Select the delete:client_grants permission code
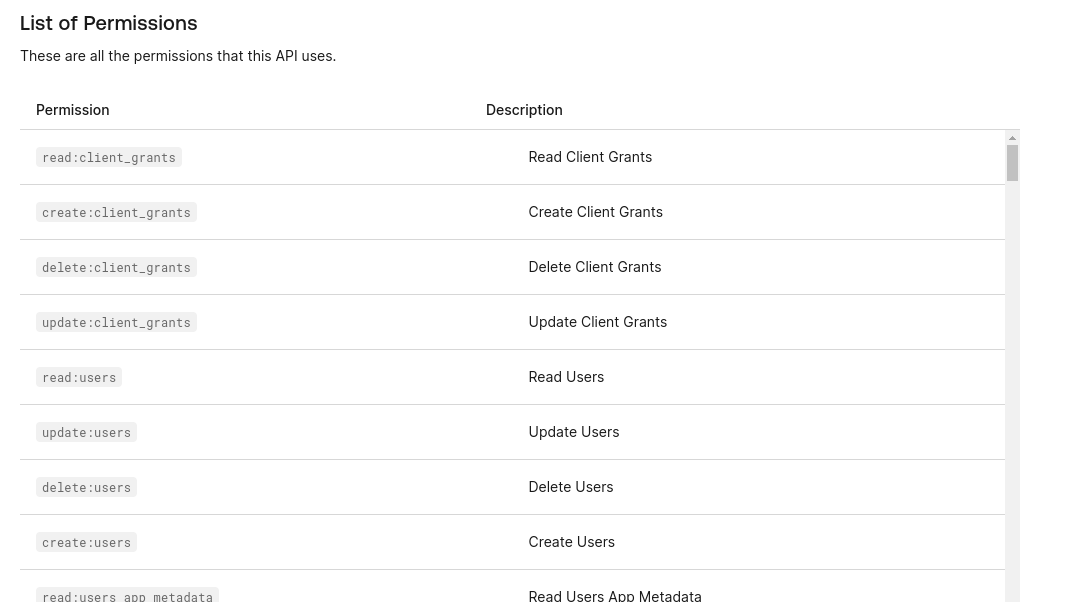Image resolution: width=1089 pixels, height=602 pixels. coord(116,267)
